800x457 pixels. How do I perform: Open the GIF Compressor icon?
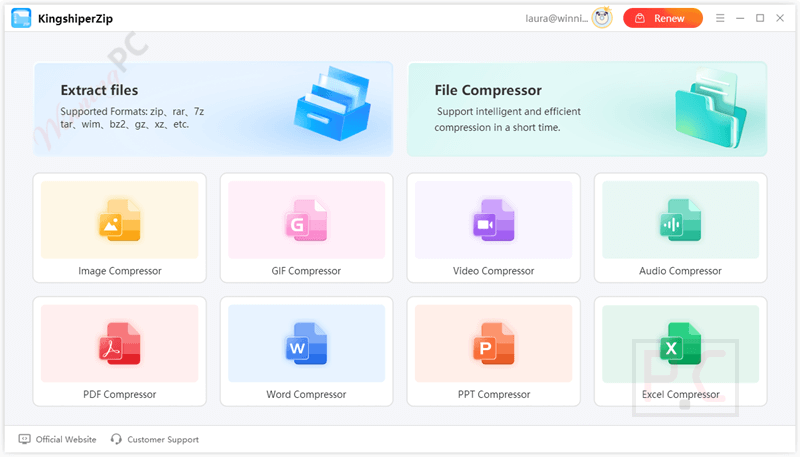[x=306, y=220]
